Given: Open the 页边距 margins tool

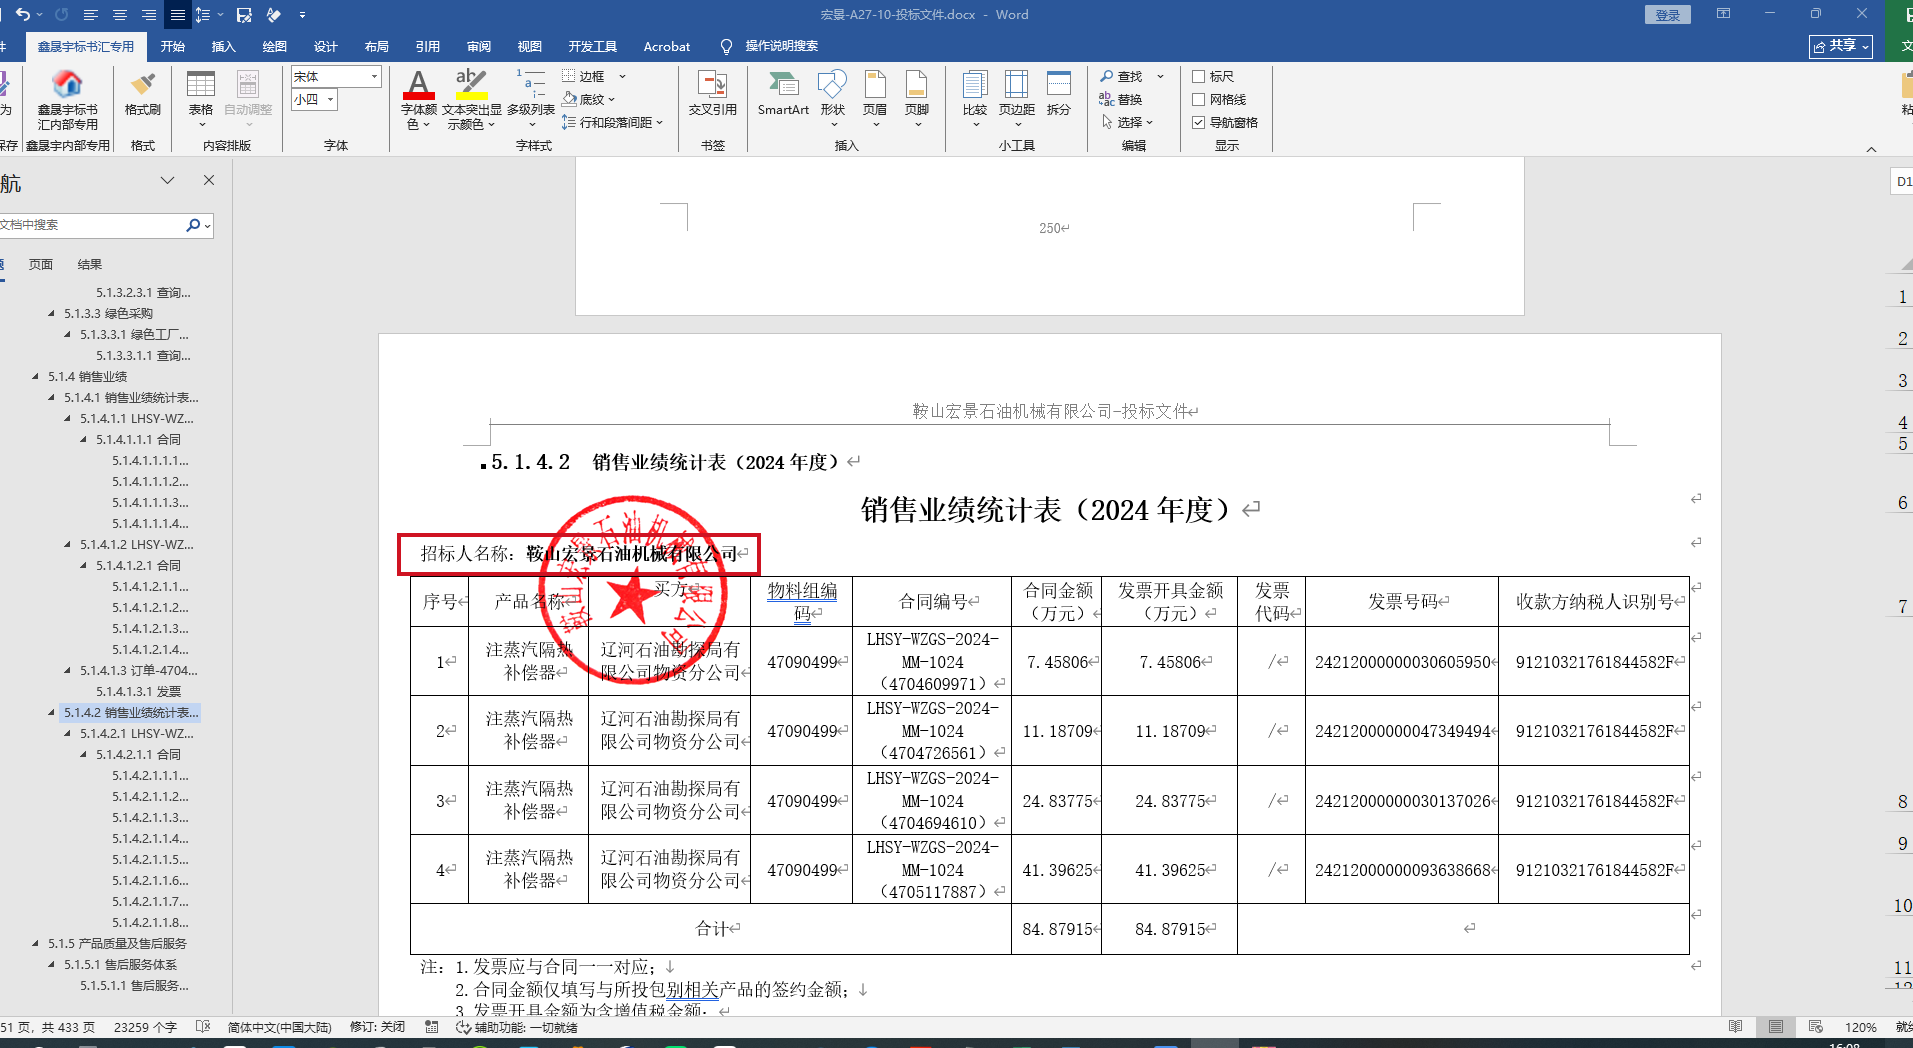Looking at the screenshot, I should (1017, 99).
